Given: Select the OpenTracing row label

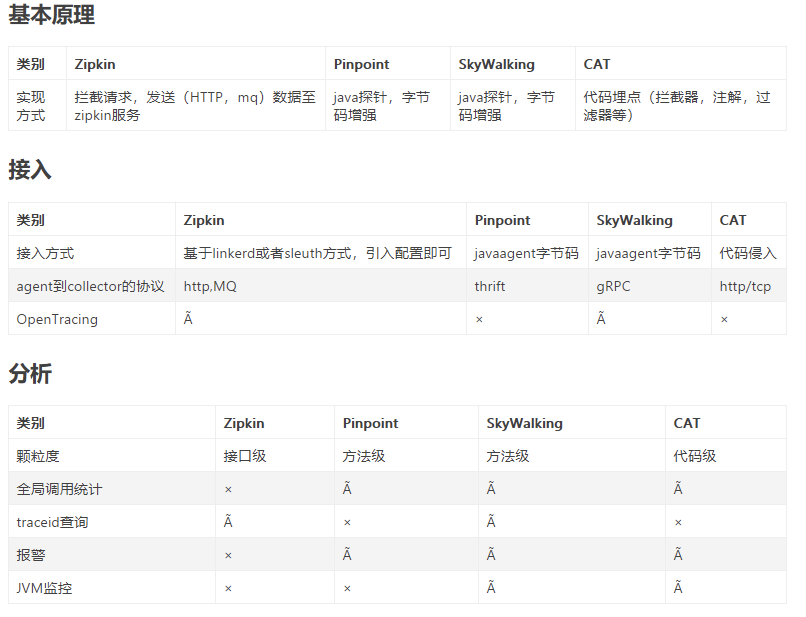Looking at the screenshot, I should click(57, 319).
